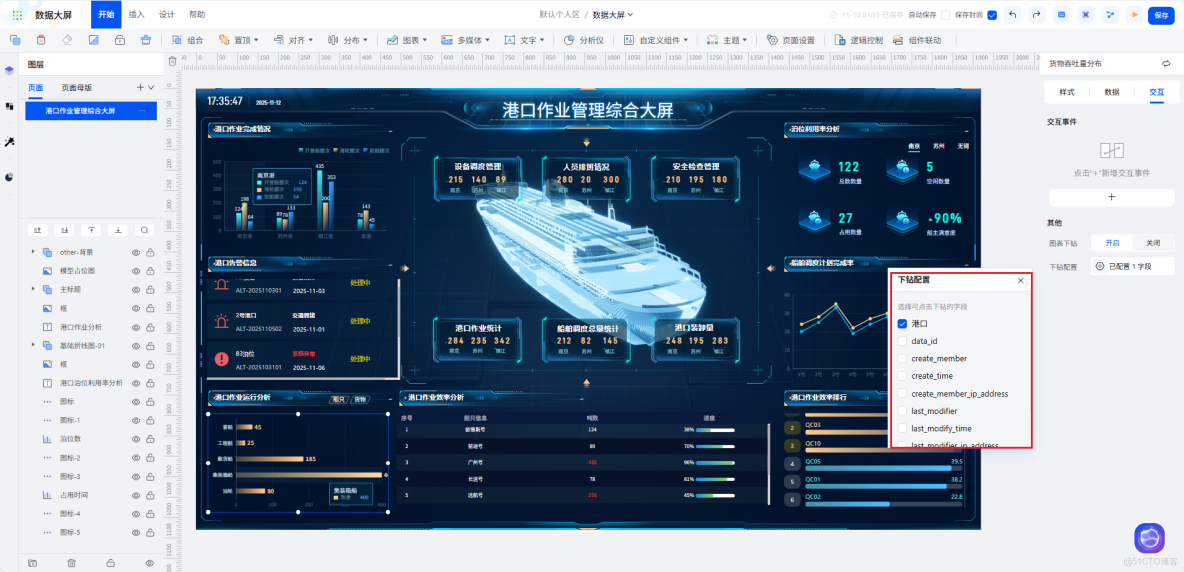Viewport: 1184px width, 572px height.
Task: Check the last_modifier field checkbox
Action: coord(902,411)
